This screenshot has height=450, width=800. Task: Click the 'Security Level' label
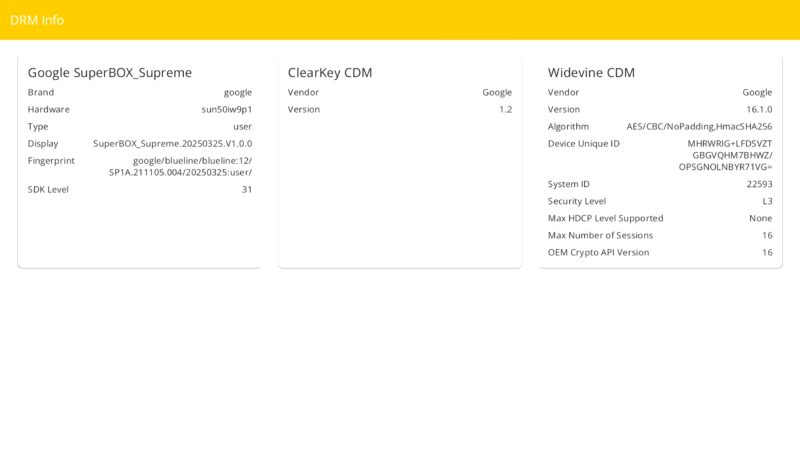(577, 201)
